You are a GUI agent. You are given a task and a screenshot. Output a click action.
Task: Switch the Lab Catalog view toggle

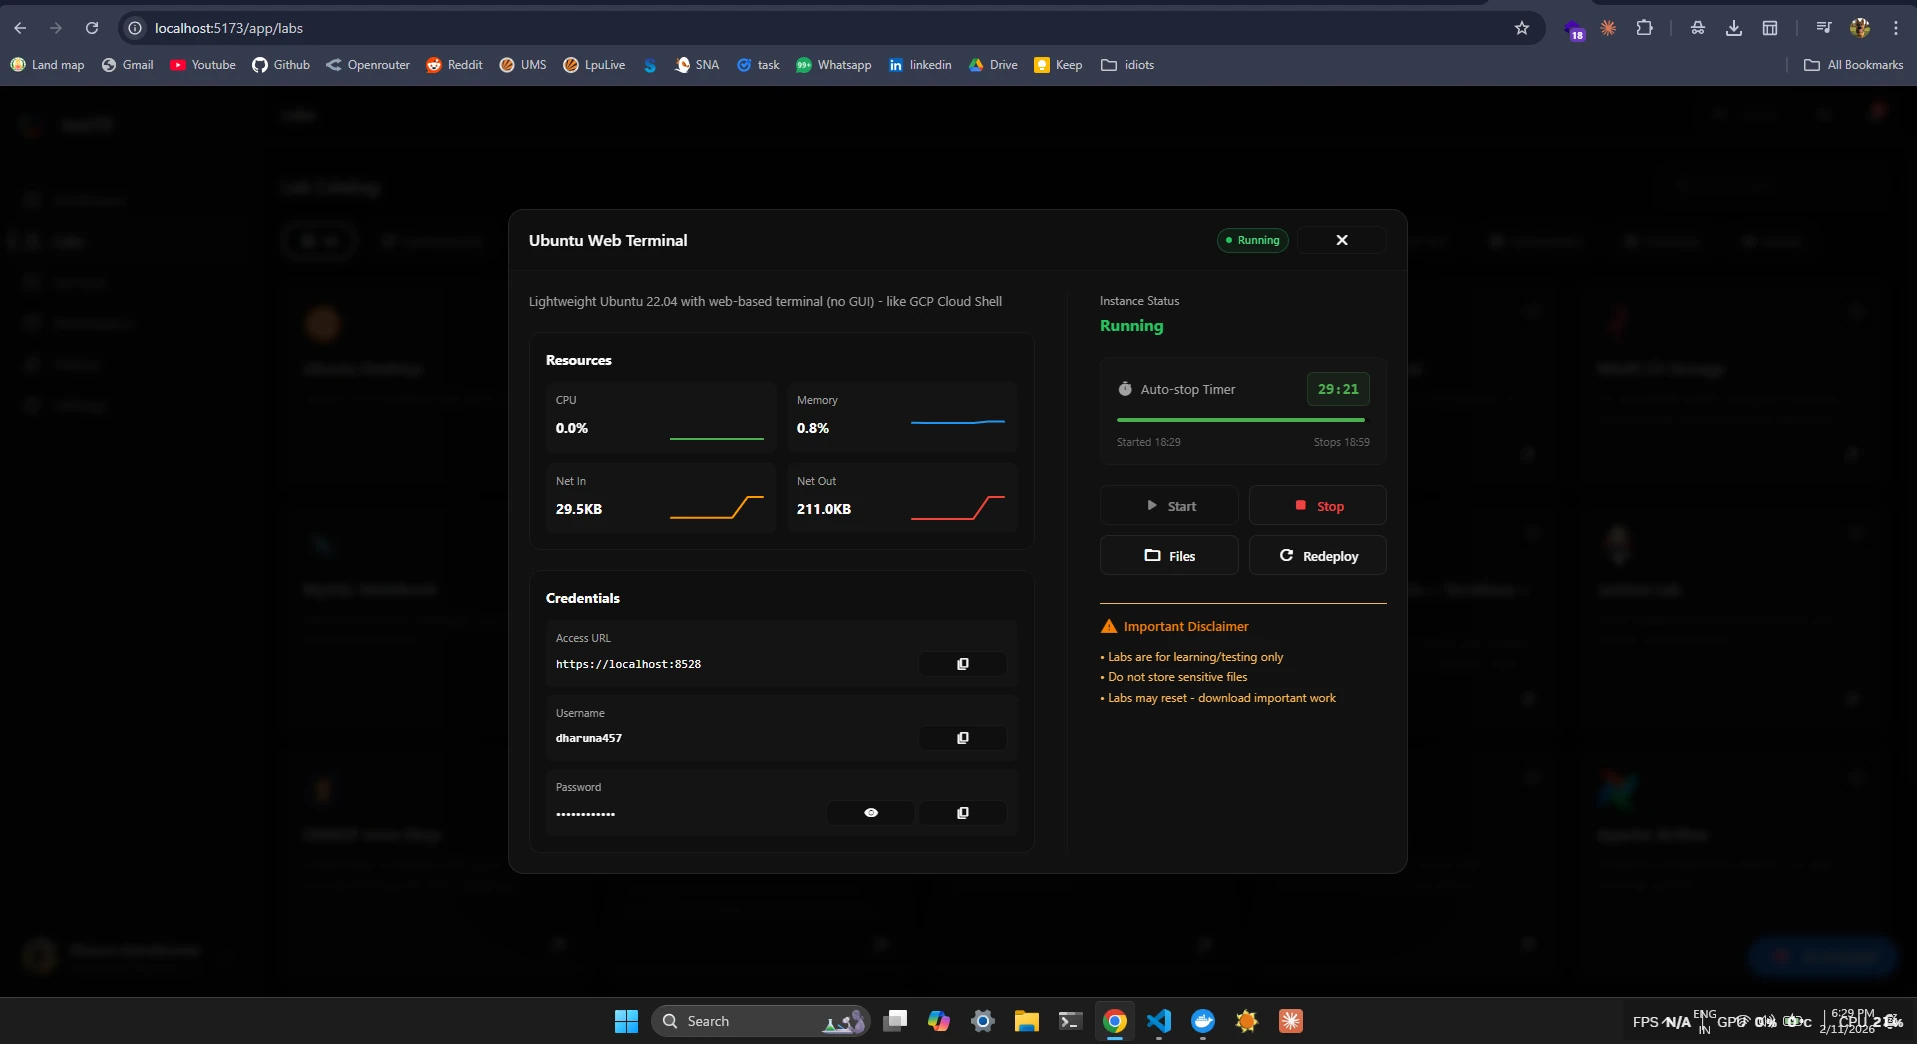tap(319, 241)
